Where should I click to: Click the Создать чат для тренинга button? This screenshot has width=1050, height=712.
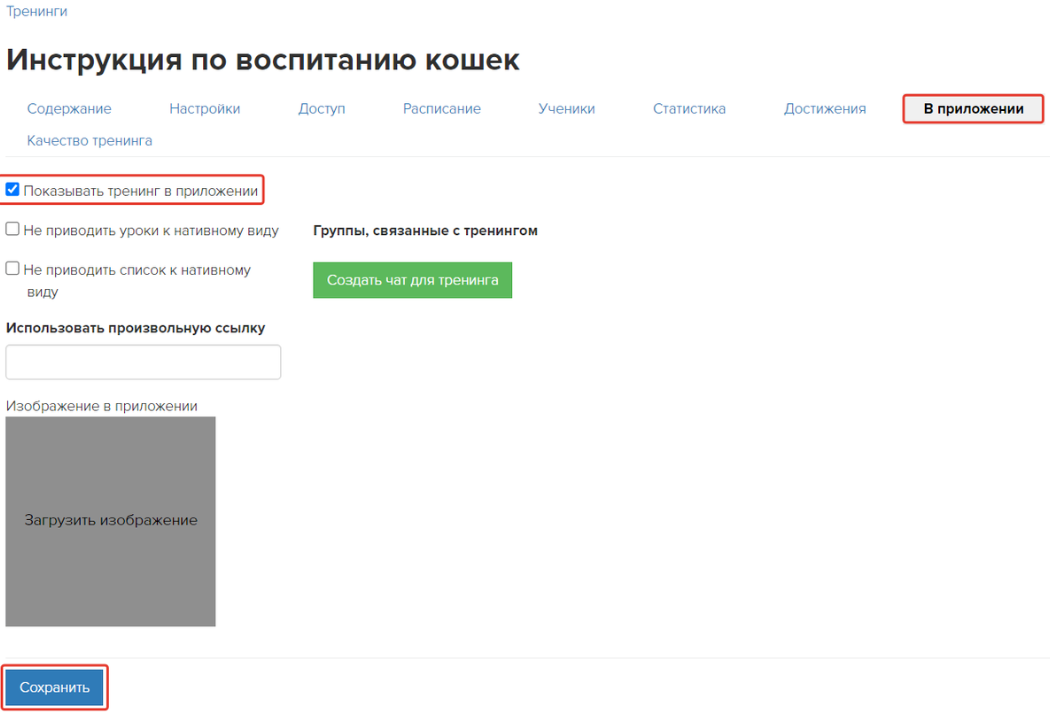point(412,280)
